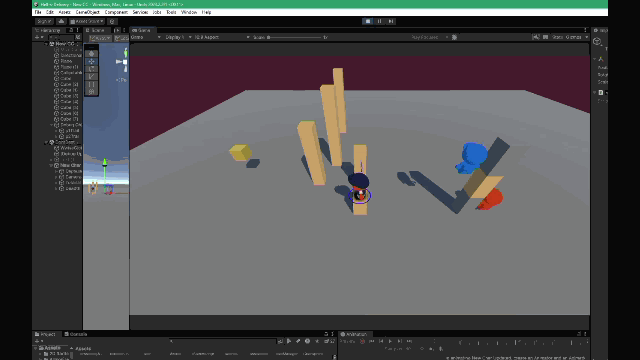Click the Hierarchy search field

click(61, 37)
